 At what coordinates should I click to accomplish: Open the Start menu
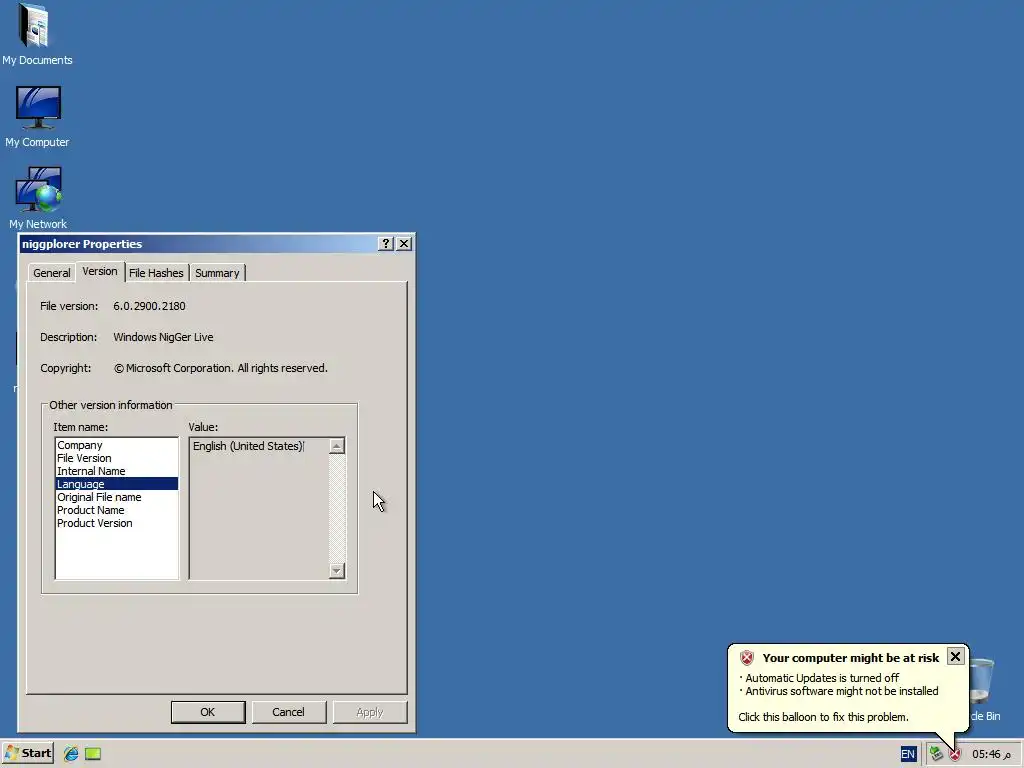[x=28, y=754]
